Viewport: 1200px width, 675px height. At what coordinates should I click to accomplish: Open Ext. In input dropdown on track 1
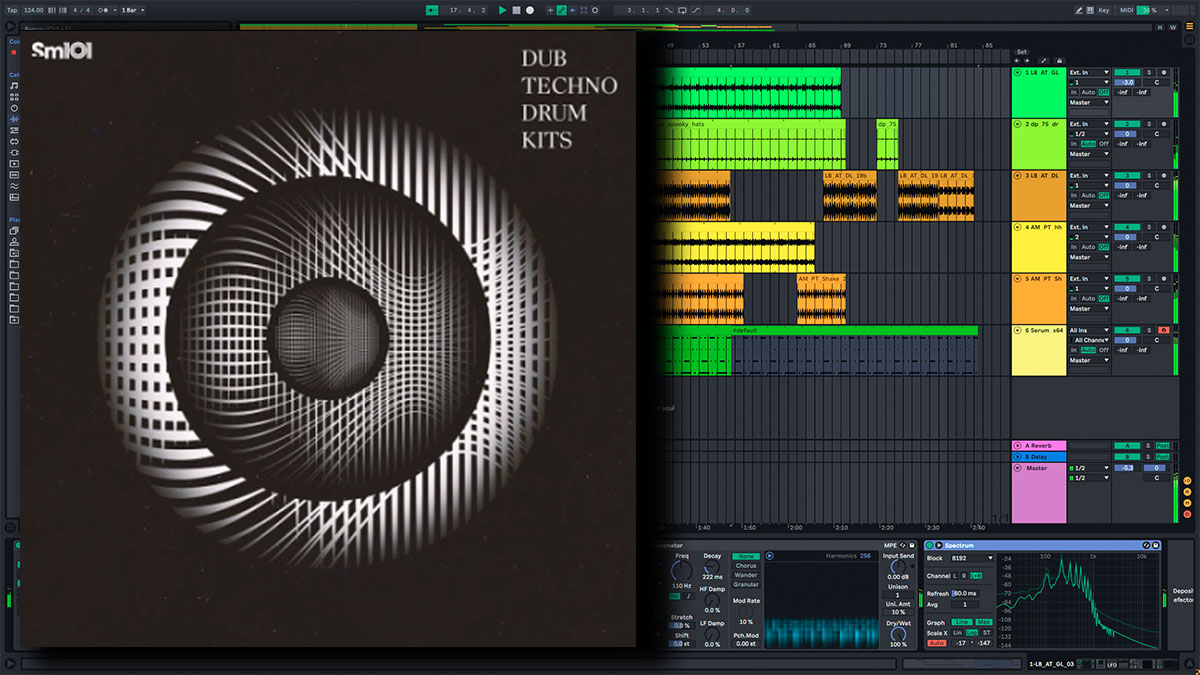(x=1089, y=72)
